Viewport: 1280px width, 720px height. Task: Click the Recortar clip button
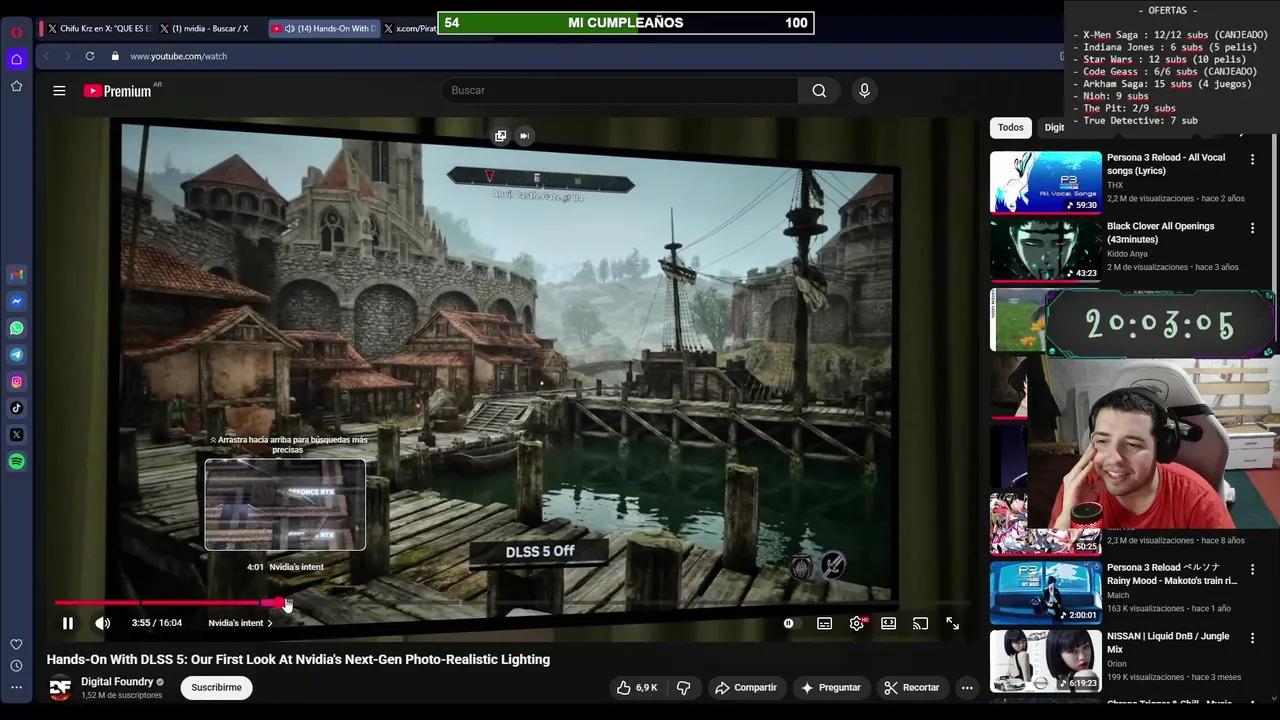[x=911, y=687]
